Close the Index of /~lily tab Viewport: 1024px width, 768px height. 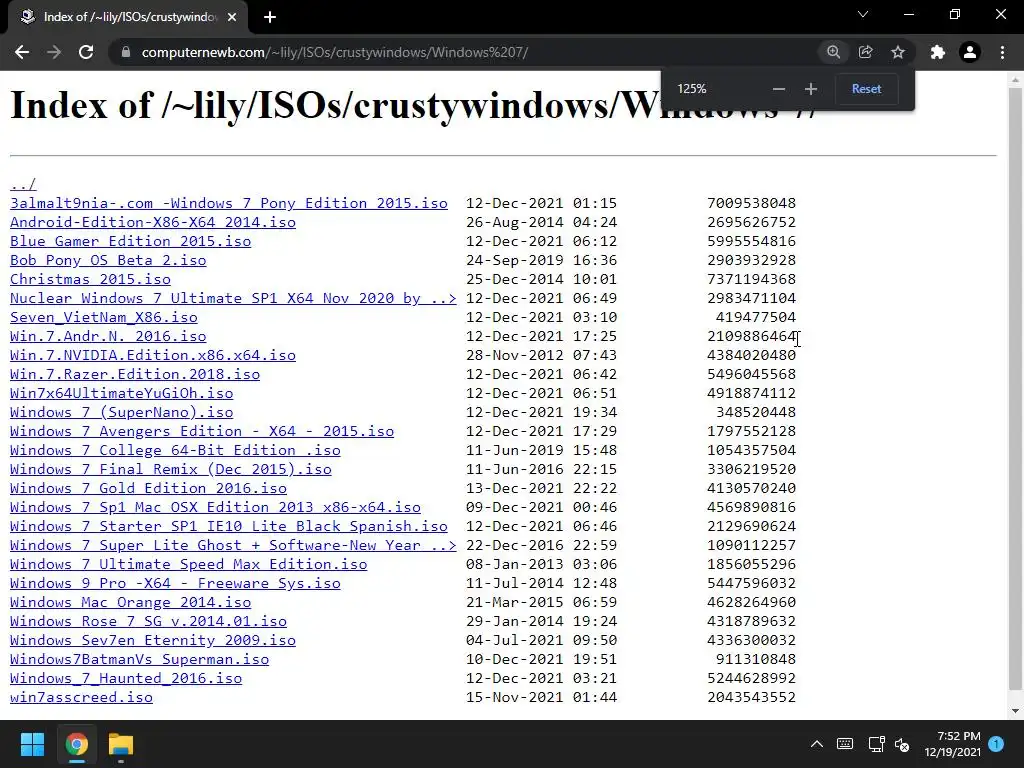232,17
